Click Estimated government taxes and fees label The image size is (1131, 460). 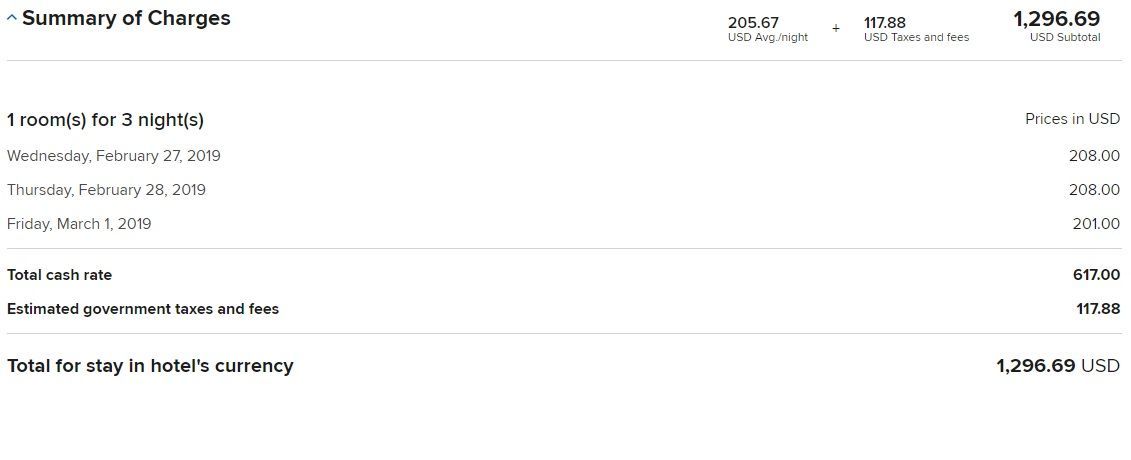143,309
